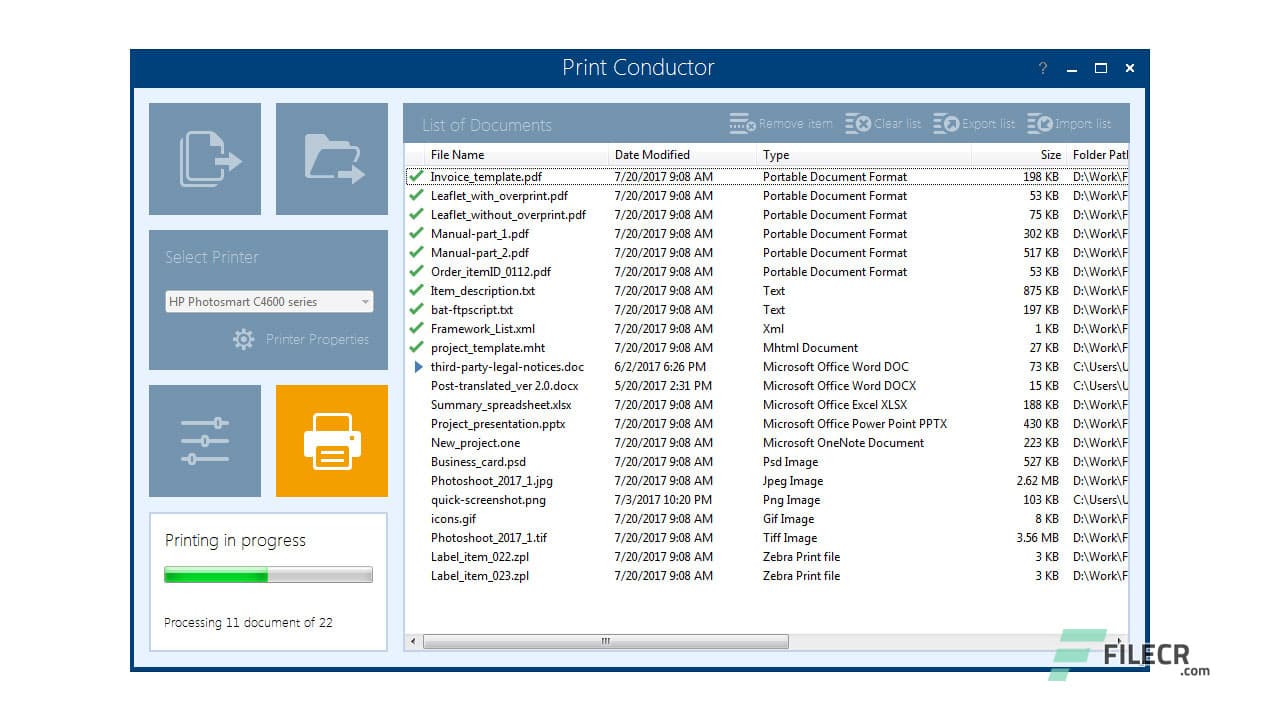Click the Printer Properties gear icon
This screenshot has width=1280, height=720.
pos(243,340)
